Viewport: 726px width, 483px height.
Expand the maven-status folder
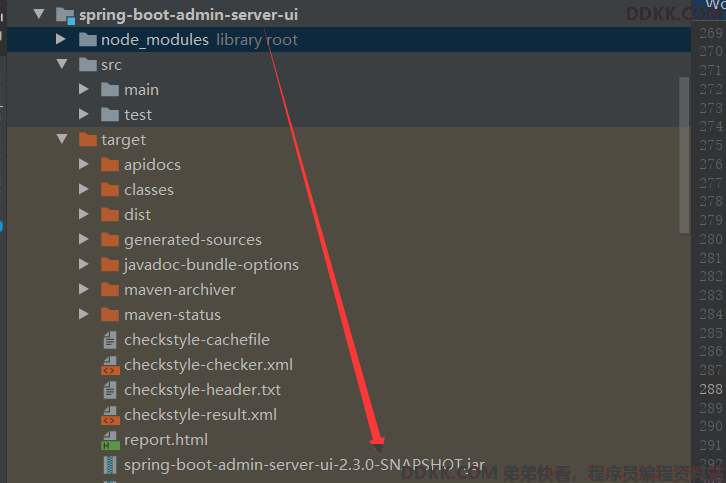pyautogui.click(x=84, y=314)
